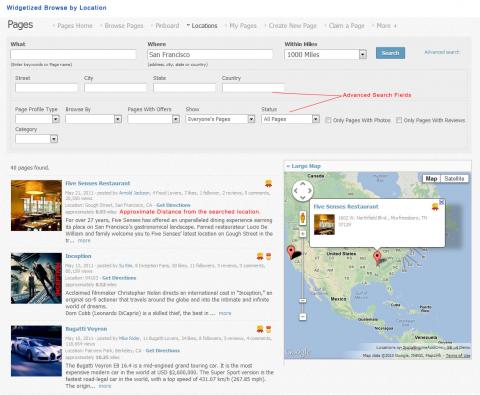Screen dimensions: 480x395
Task: Click the yellow featured badge beside Bugatti Veyron
Action: click(260, 329)
